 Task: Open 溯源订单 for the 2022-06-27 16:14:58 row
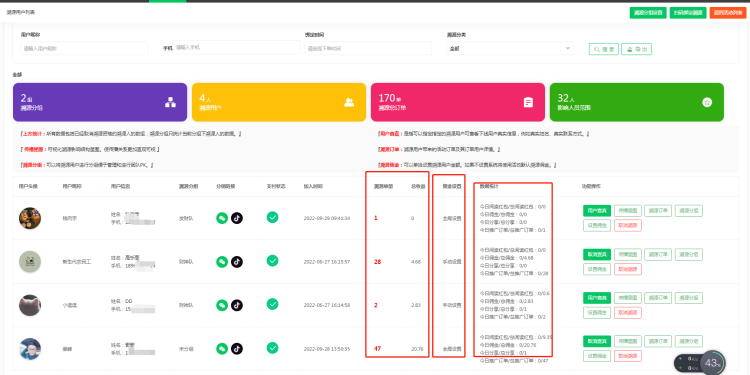click(658, 298)
